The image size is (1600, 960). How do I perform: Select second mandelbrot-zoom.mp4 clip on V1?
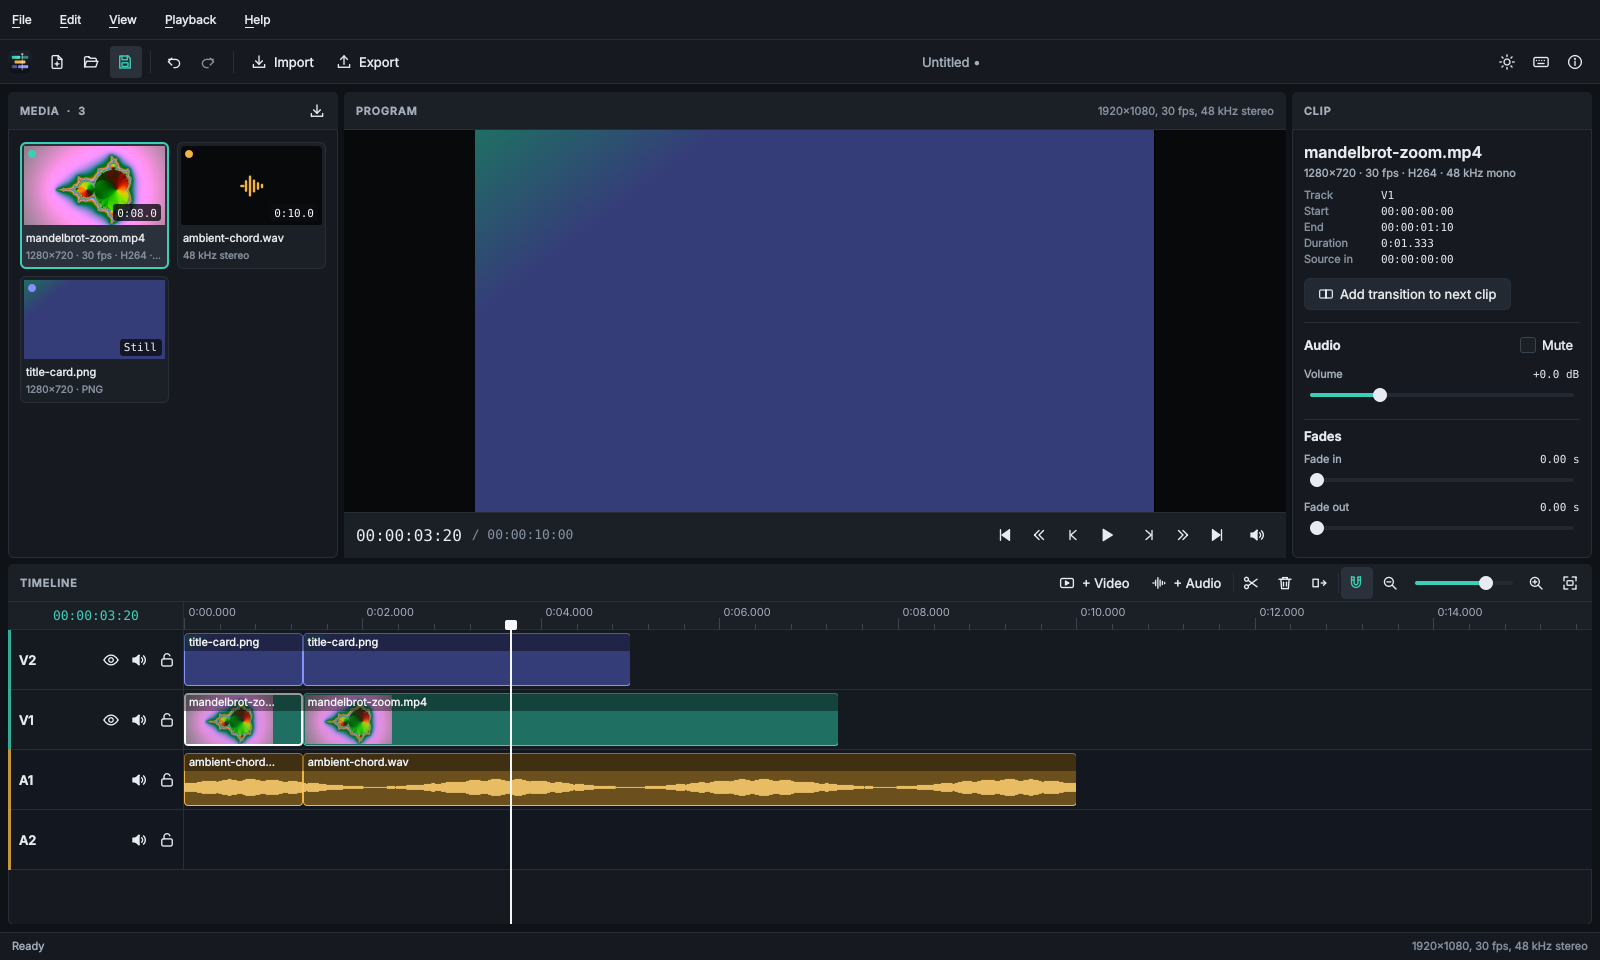pos(570,720)
